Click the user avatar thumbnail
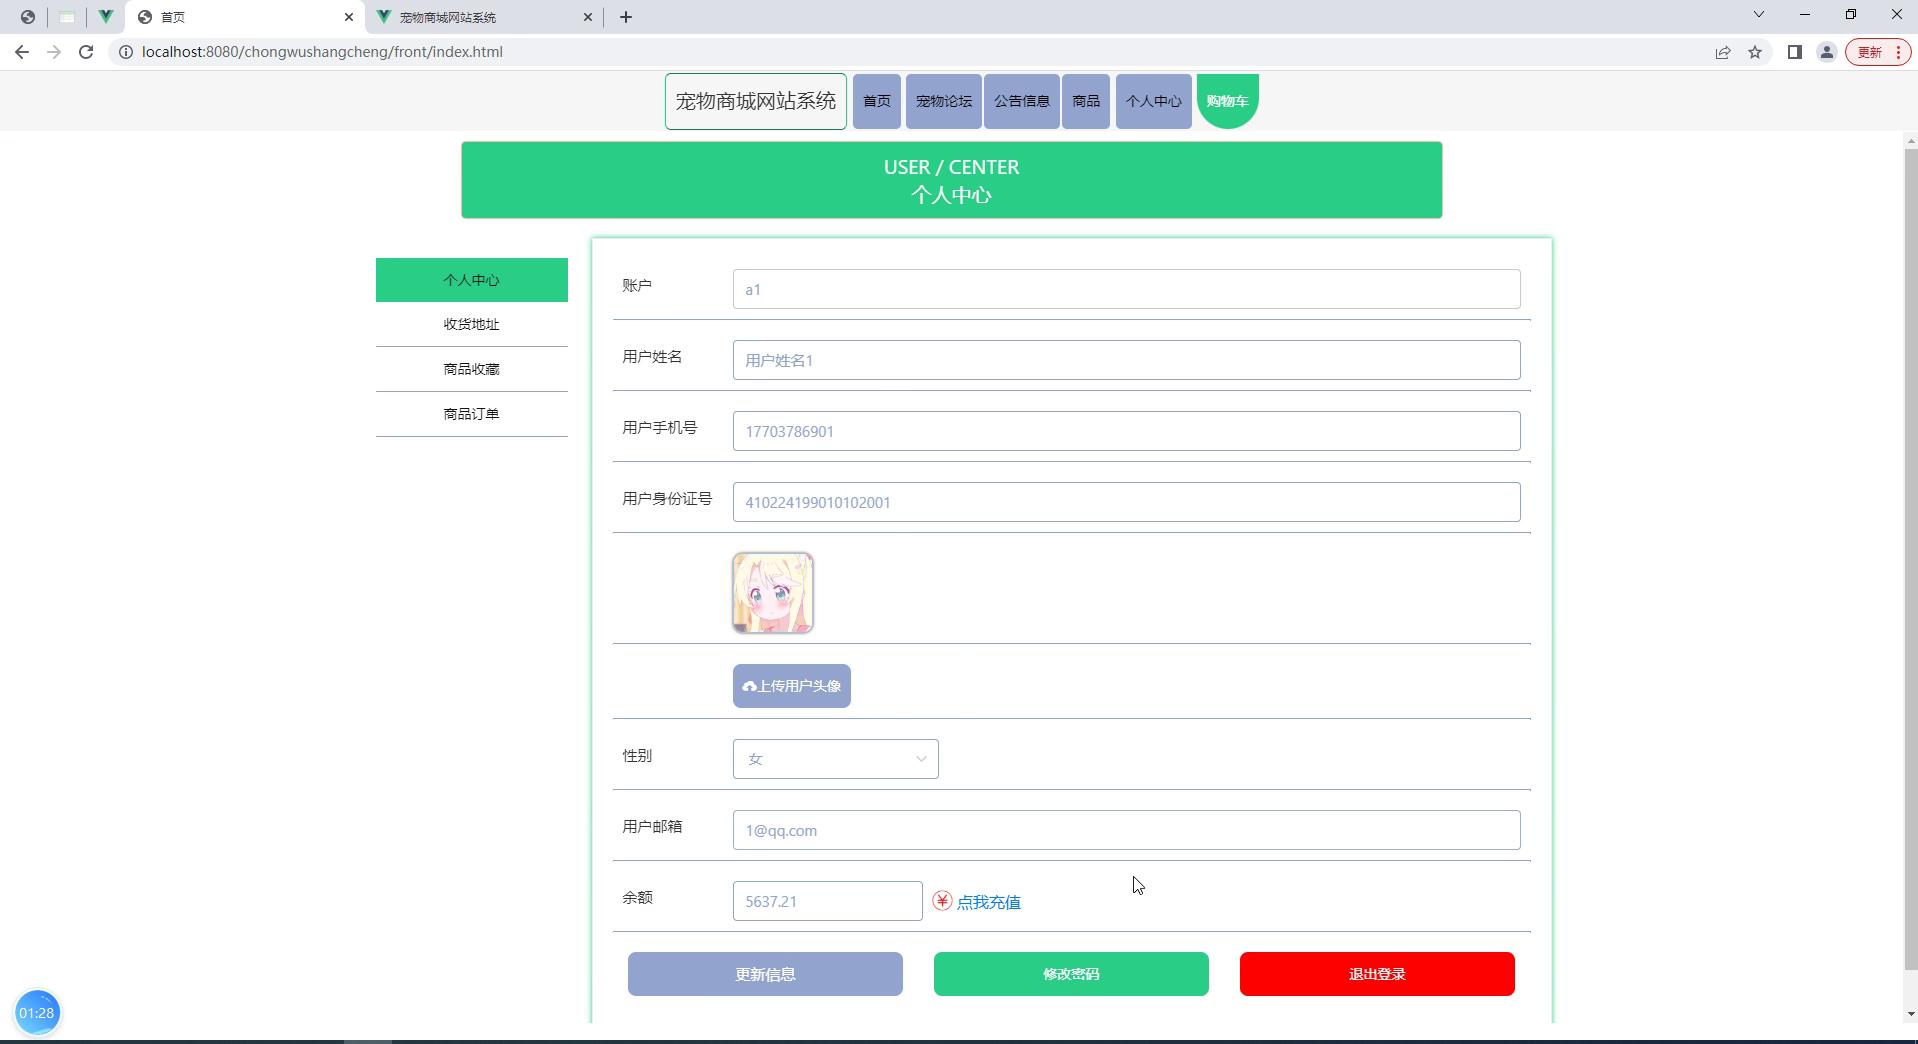The height and width of the screenshot is (1044, 1918). [x=773, y=593]
